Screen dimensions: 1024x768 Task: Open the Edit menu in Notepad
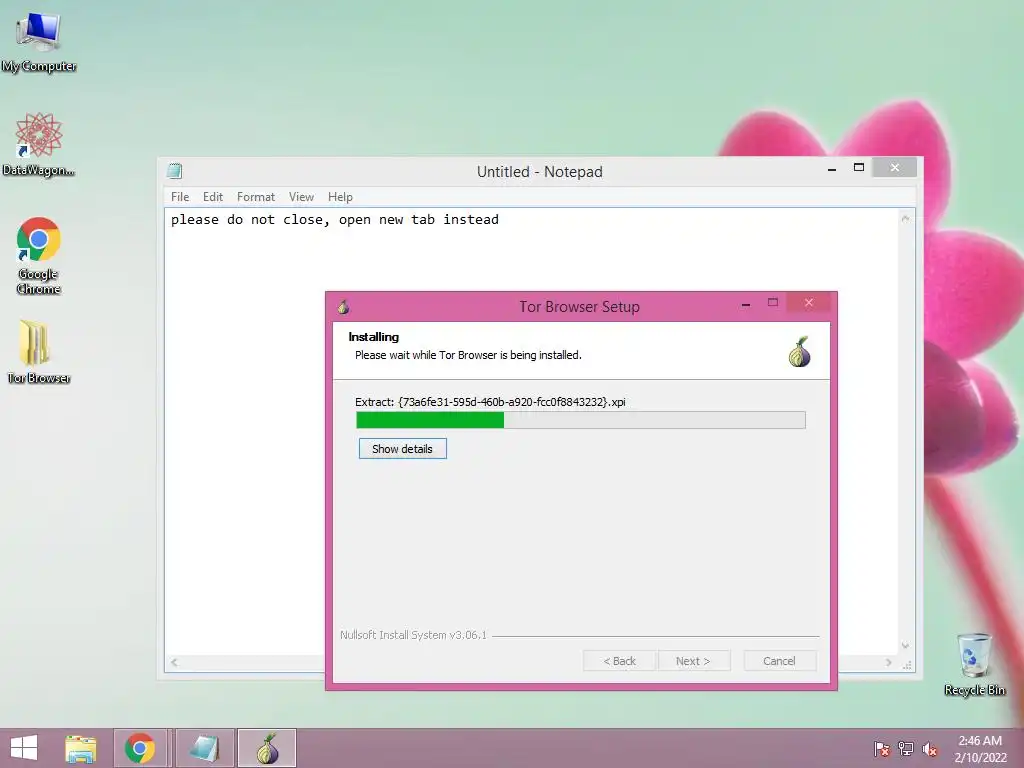pos(213,197)
